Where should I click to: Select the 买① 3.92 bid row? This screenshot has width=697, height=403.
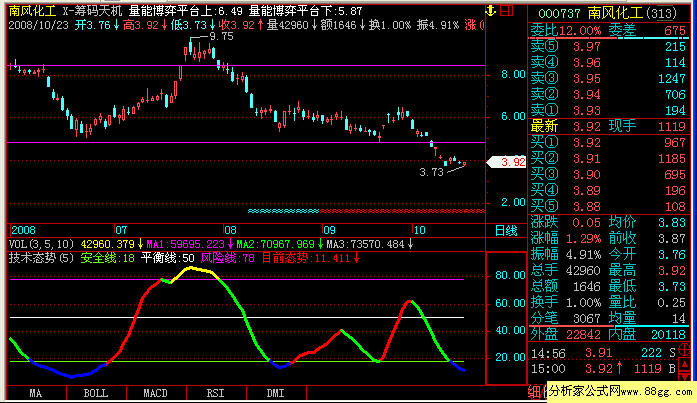pos(608,143)
